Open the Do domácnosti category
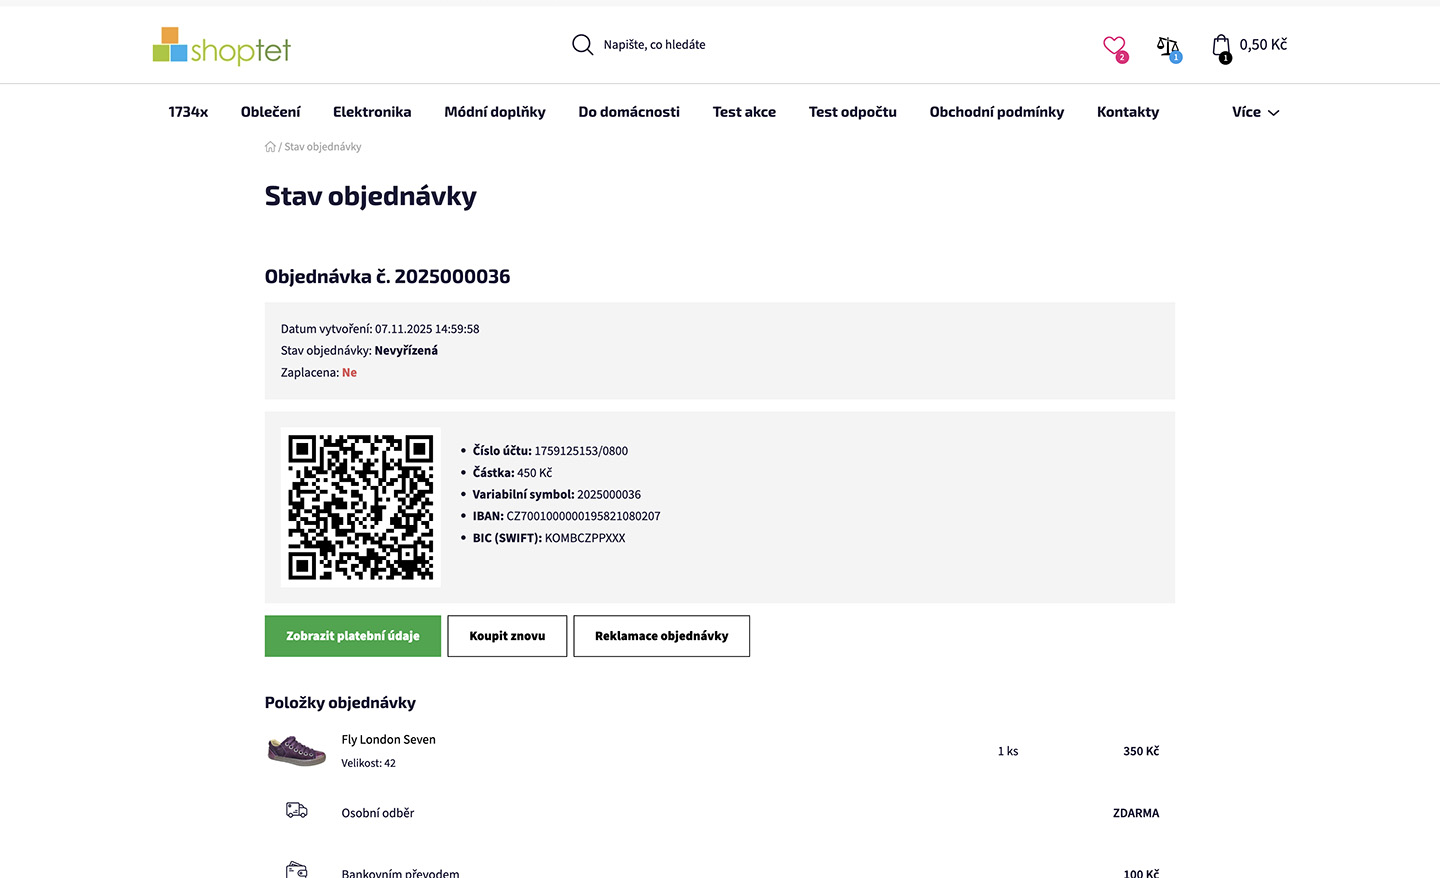 point(629,112)
